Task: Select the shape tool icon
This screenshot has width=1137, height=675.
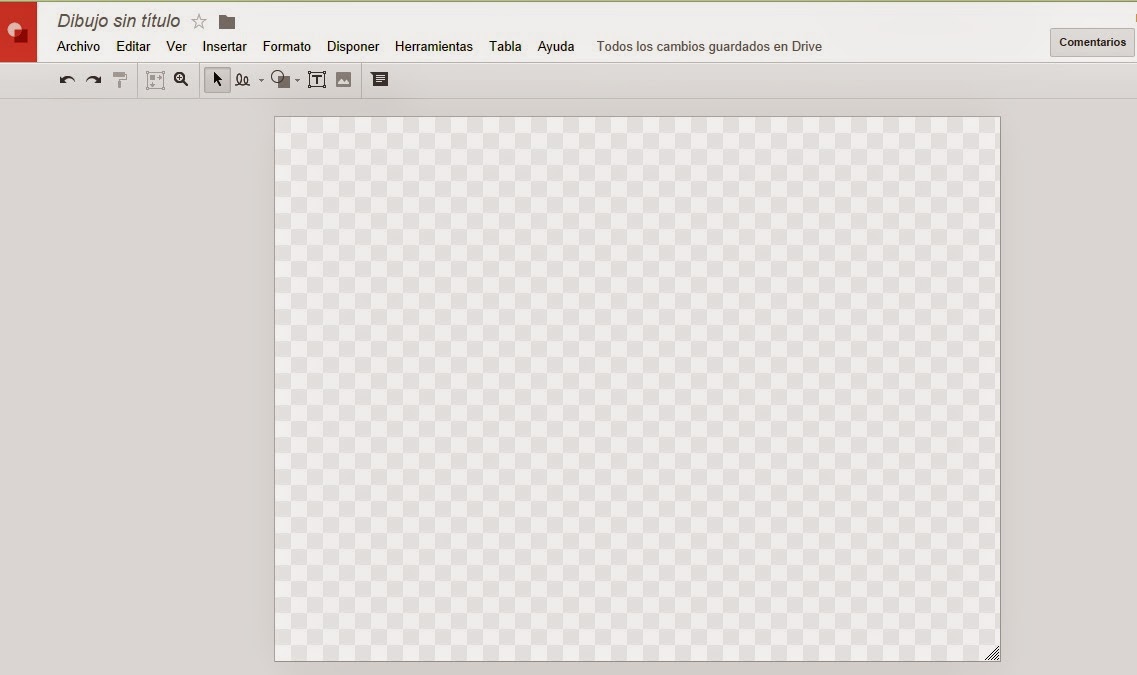Action: (280, 79)
